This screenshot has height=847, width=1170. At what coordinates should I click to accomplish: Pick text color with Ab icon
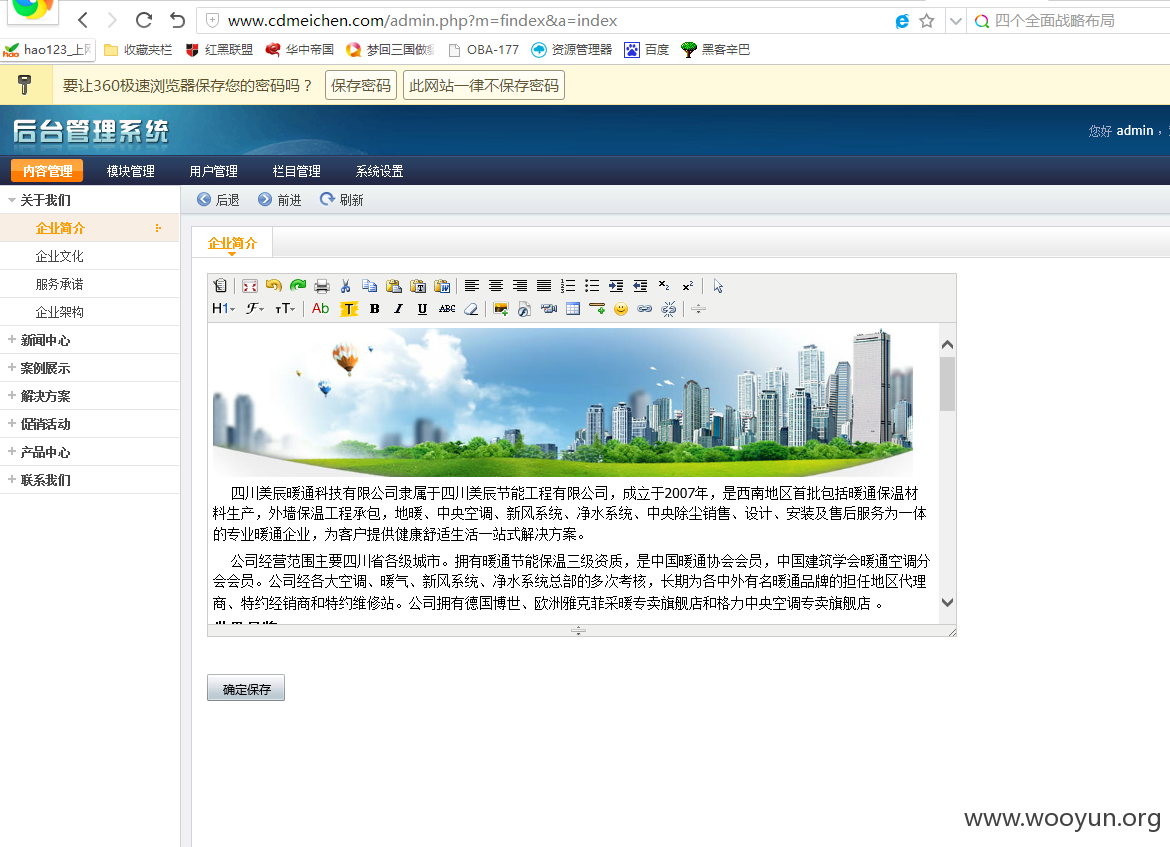pyautogui.click(x=321, y=309)
